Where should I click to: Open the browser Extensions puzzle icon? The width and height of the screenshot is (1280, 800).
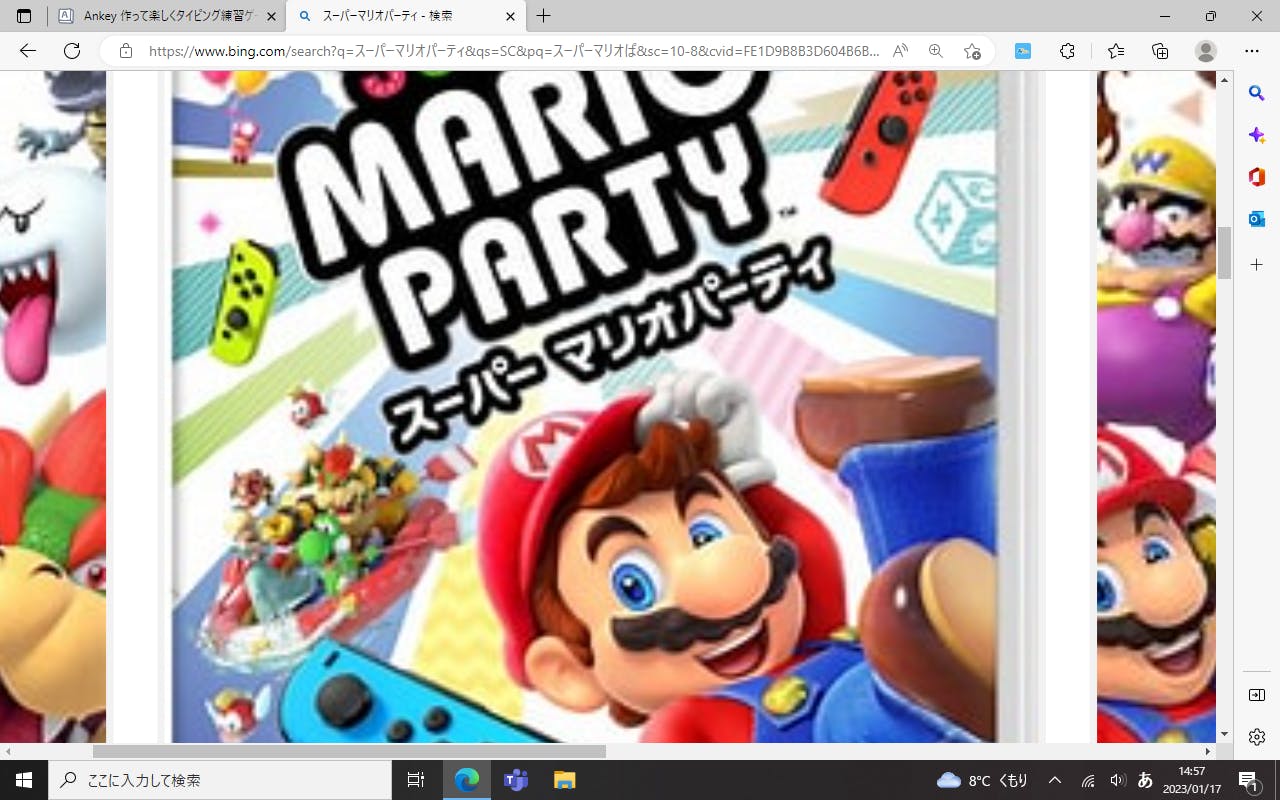click(x=1067, y=51)
